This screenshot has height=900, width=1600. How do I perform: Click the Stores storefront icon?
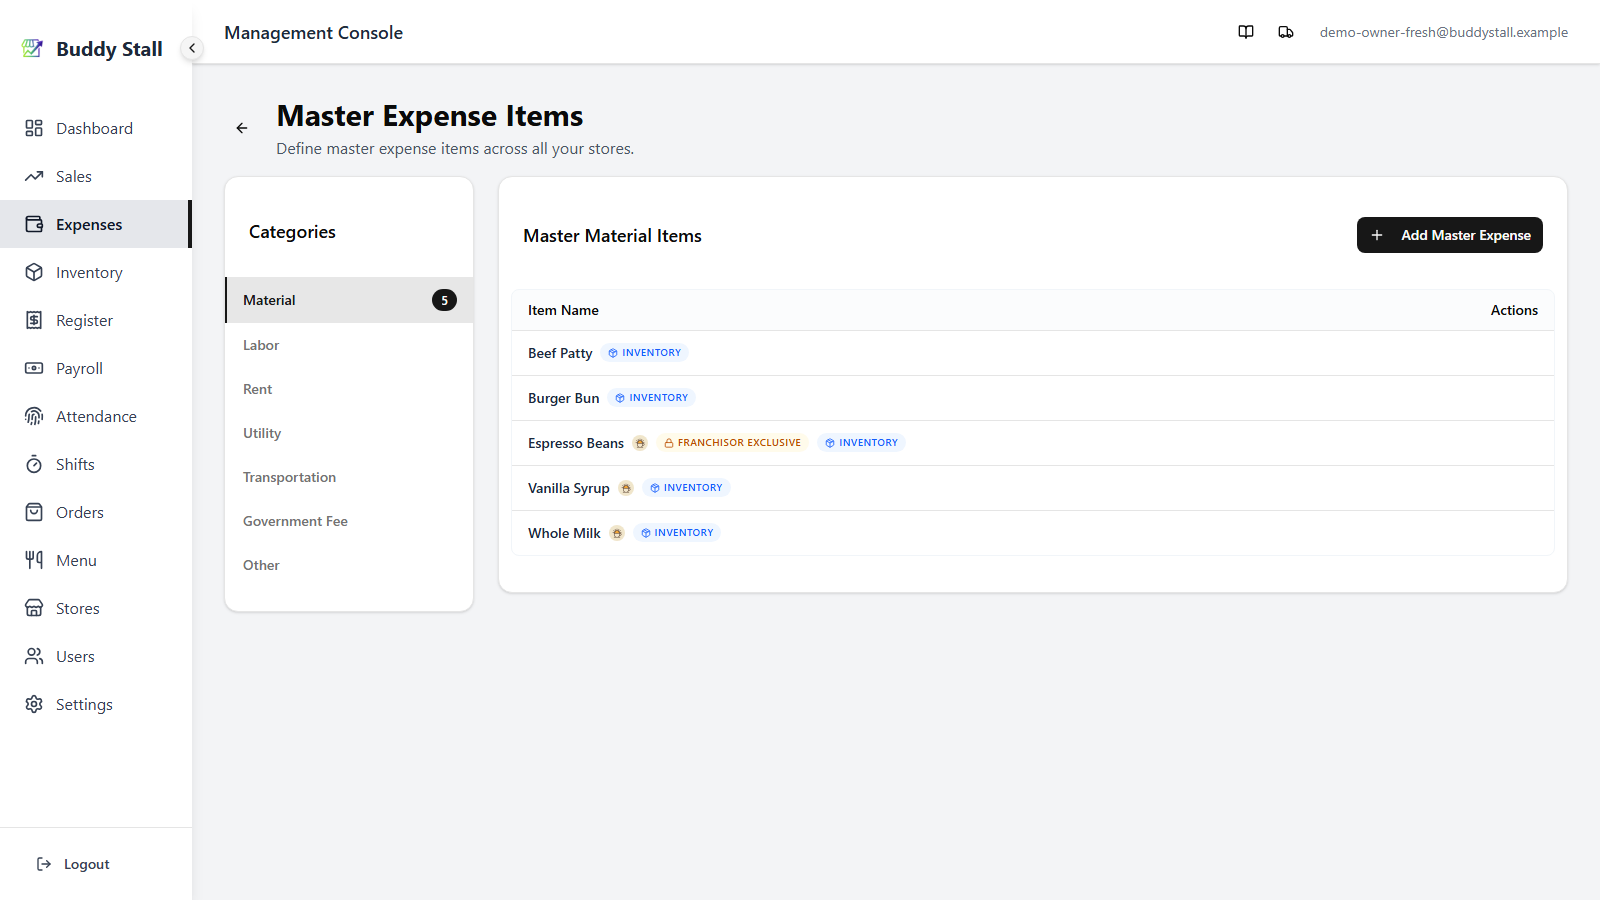[x=34, y=608]
